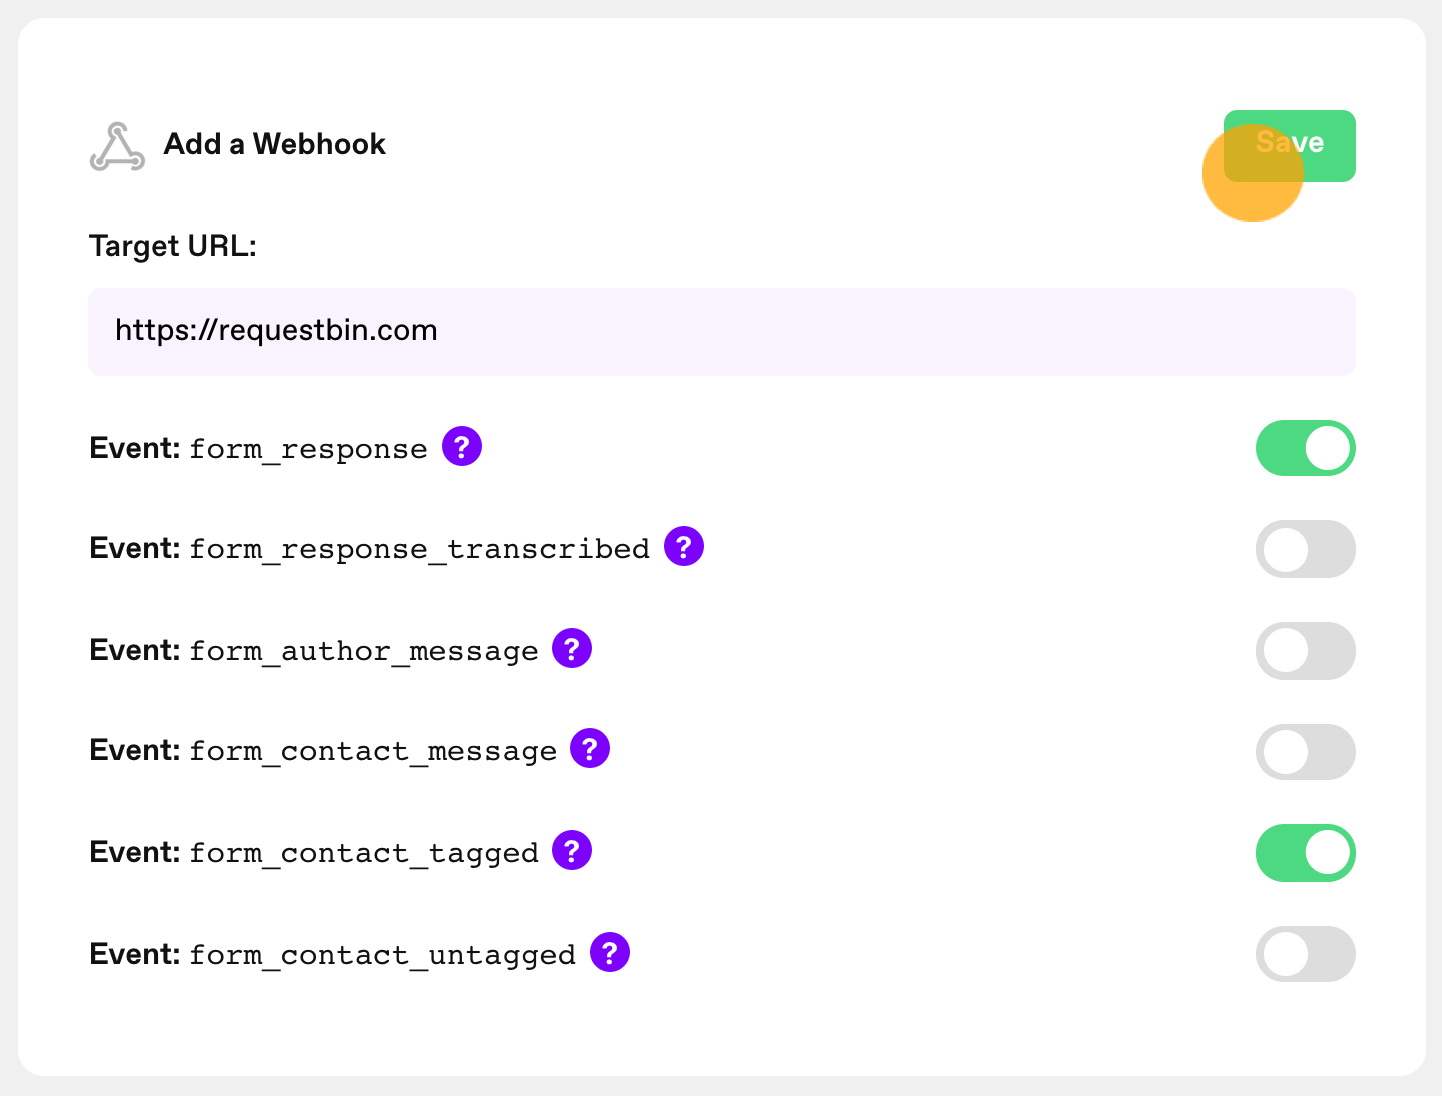The width and height of the screenshot is (1442, 1096).
Task: Turn on form_author_message event switch
Action: tap(1305, 651)
